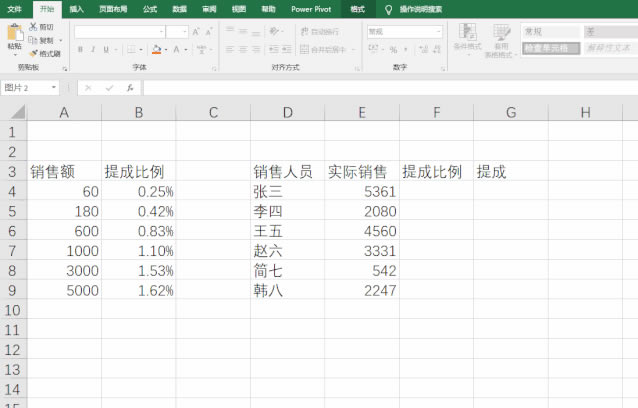
Task: Click the formula bar Cancel X icon
Action: tap(88, 87)
